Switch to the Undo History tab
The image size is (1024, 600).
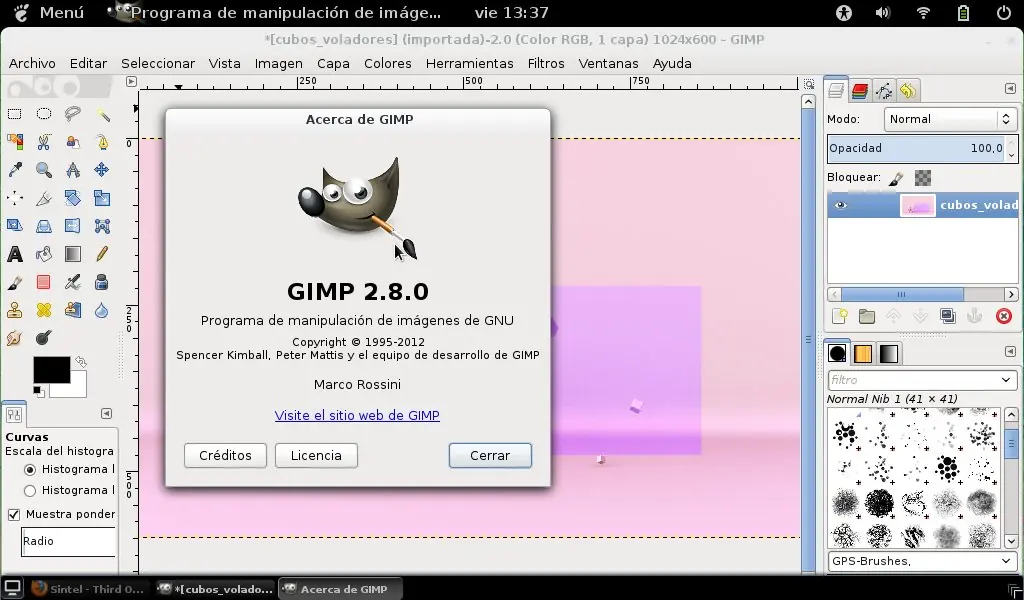[908, 91]
